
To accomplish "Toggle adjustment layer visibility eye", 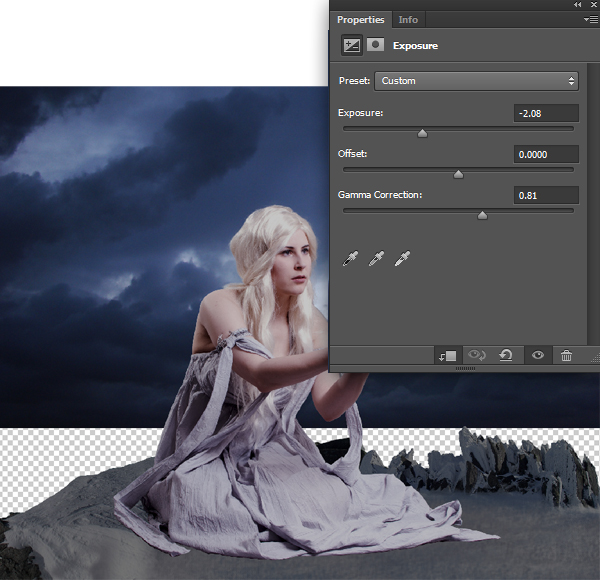I will pyautogui.click(x=538, y=356).
